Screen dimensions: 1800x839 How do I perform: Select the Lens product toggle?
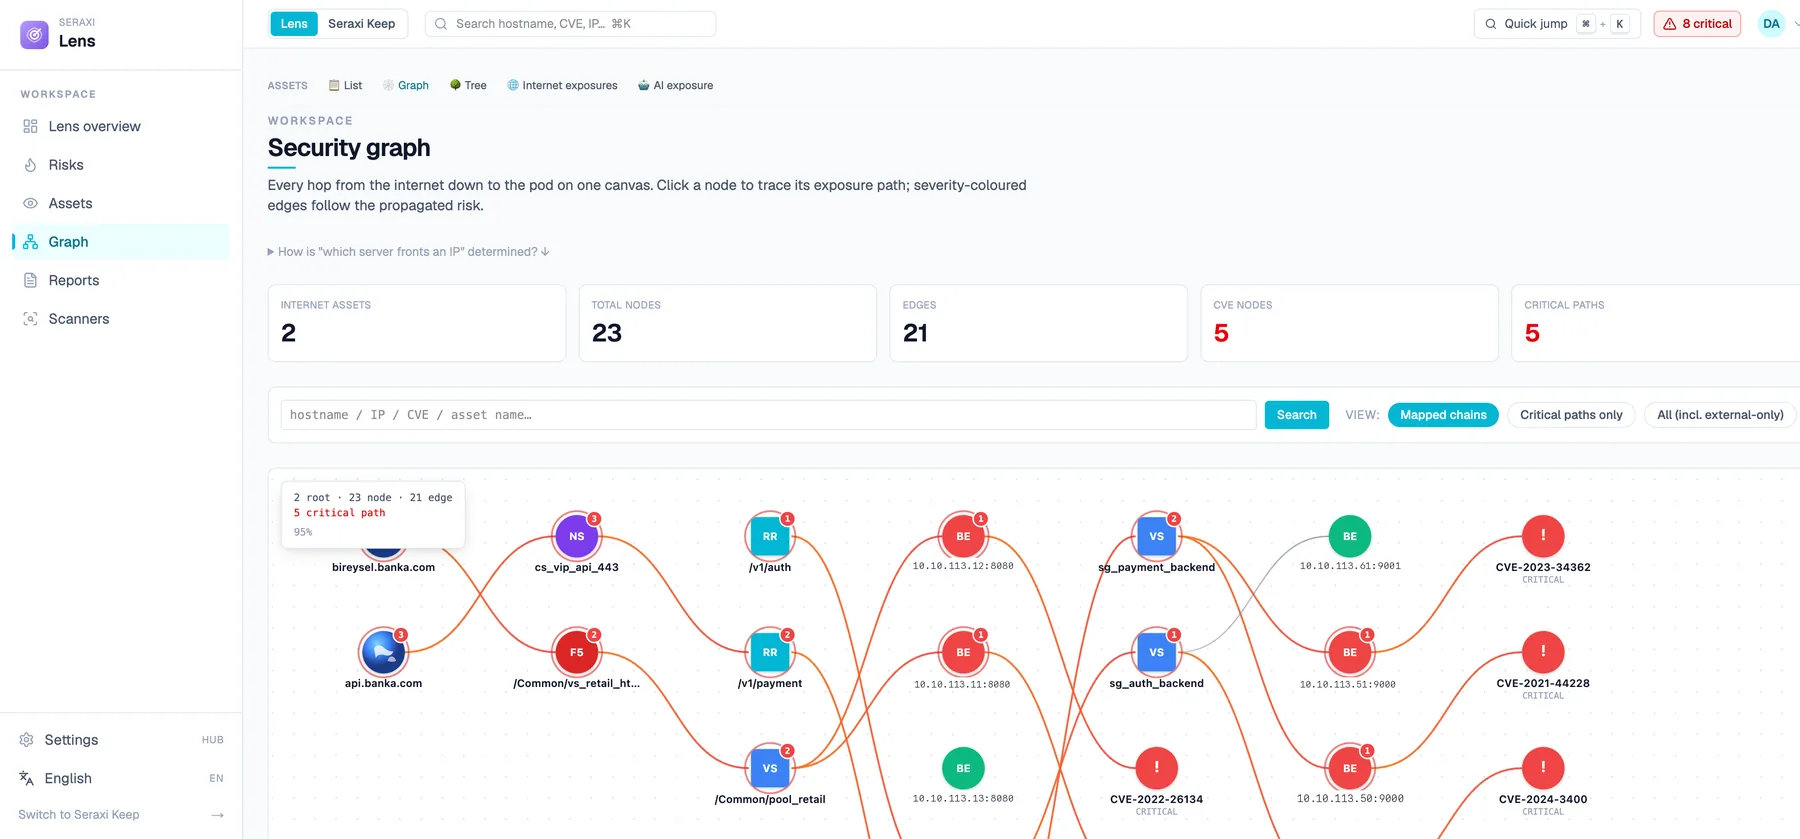[294, 24]
